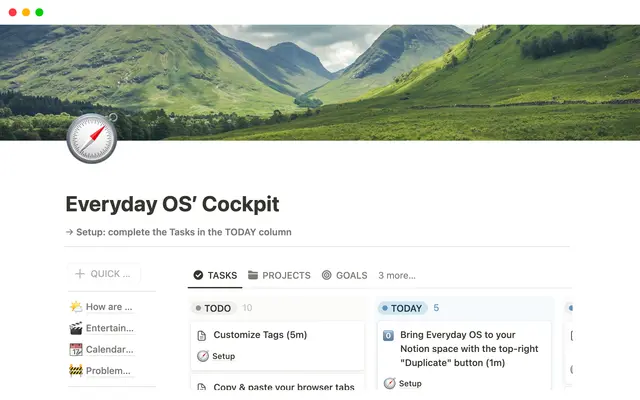640x400 pixels.
Task: Click the clapperboard icon beside Entertainment
Action: [x=76, y=328]
